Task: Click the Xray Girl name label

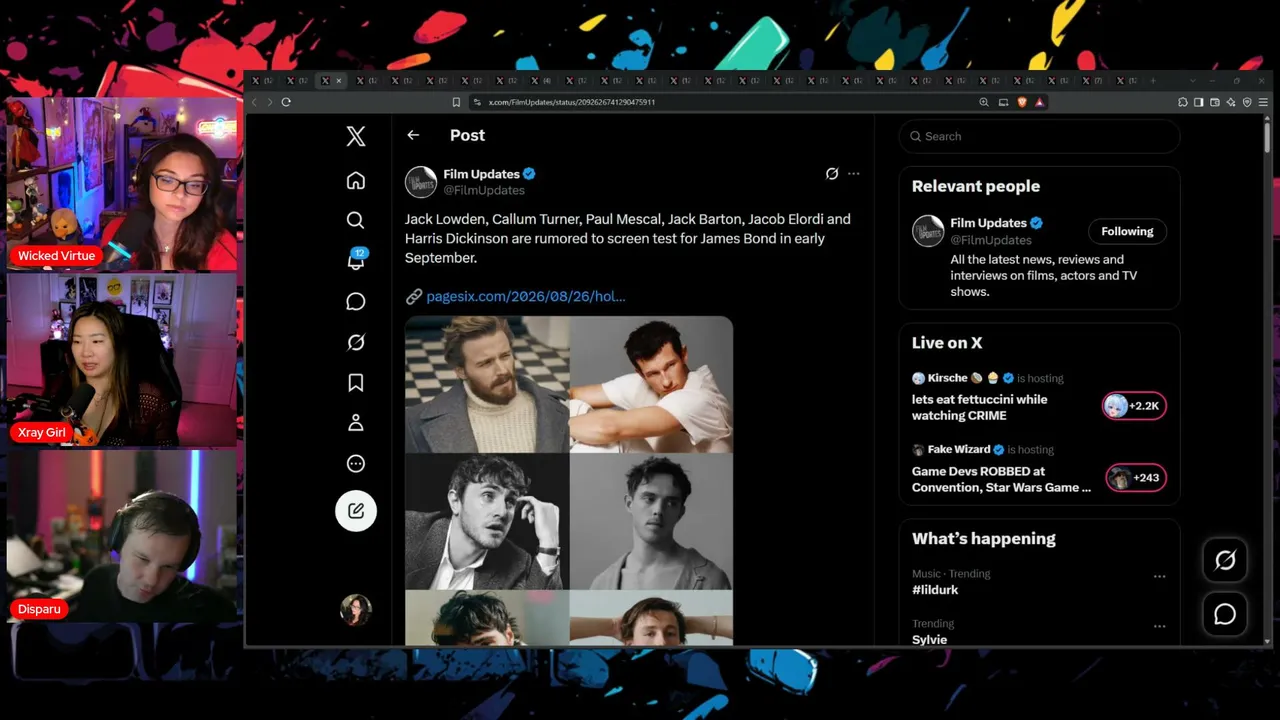Action: (42, 433)
